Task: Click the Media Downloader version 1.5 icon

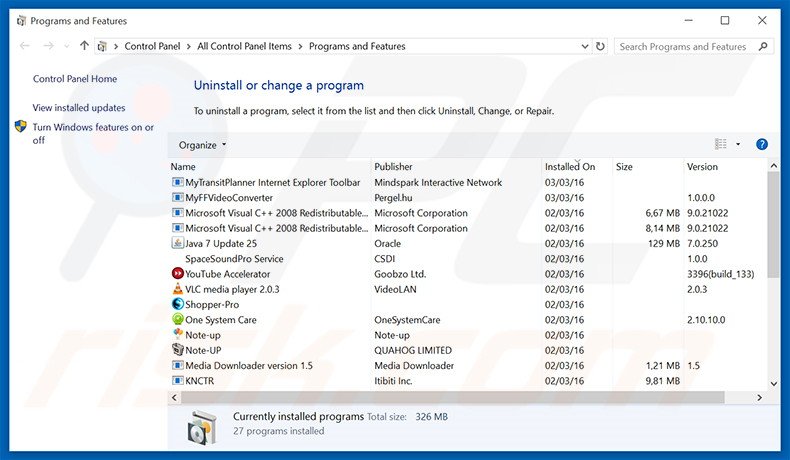Action: [x=177, y=365]
